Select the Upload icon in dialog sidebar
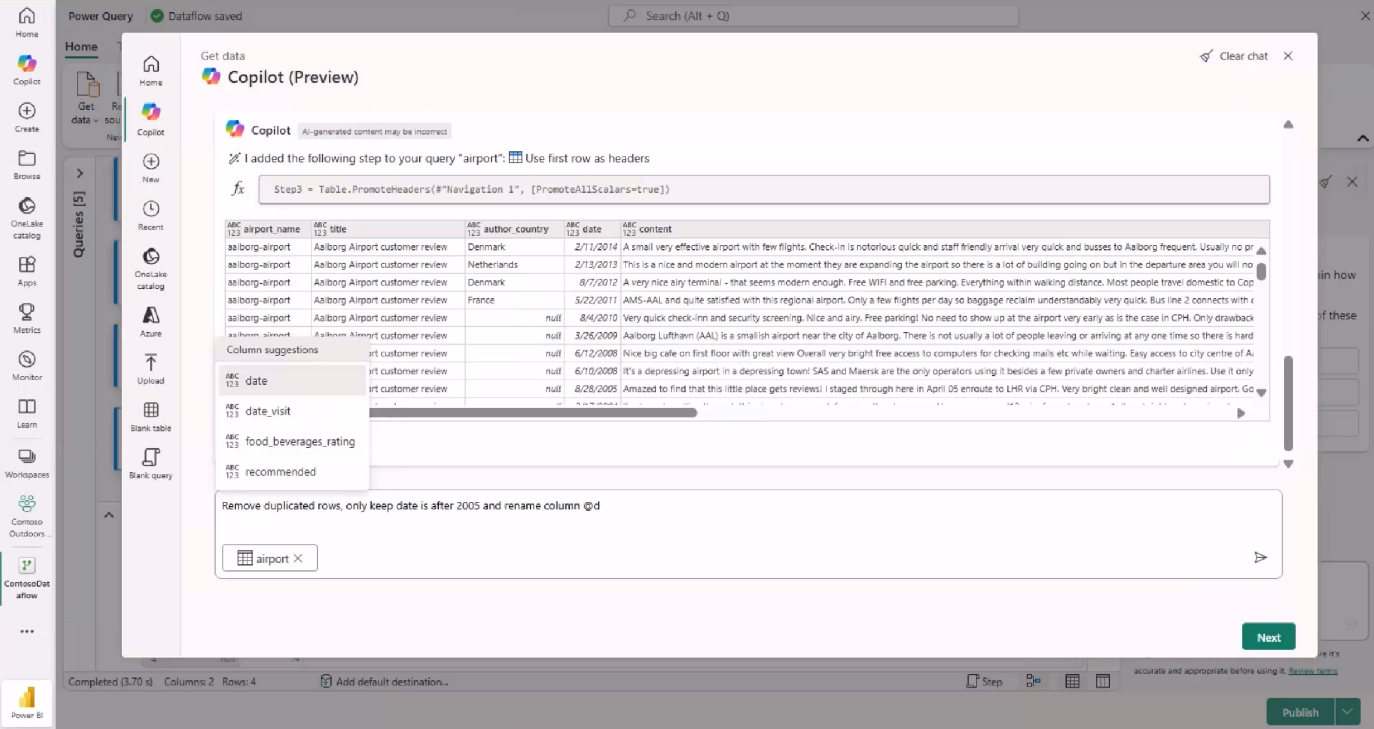This screenshot has width=1374, height=729. click(151, 367)
